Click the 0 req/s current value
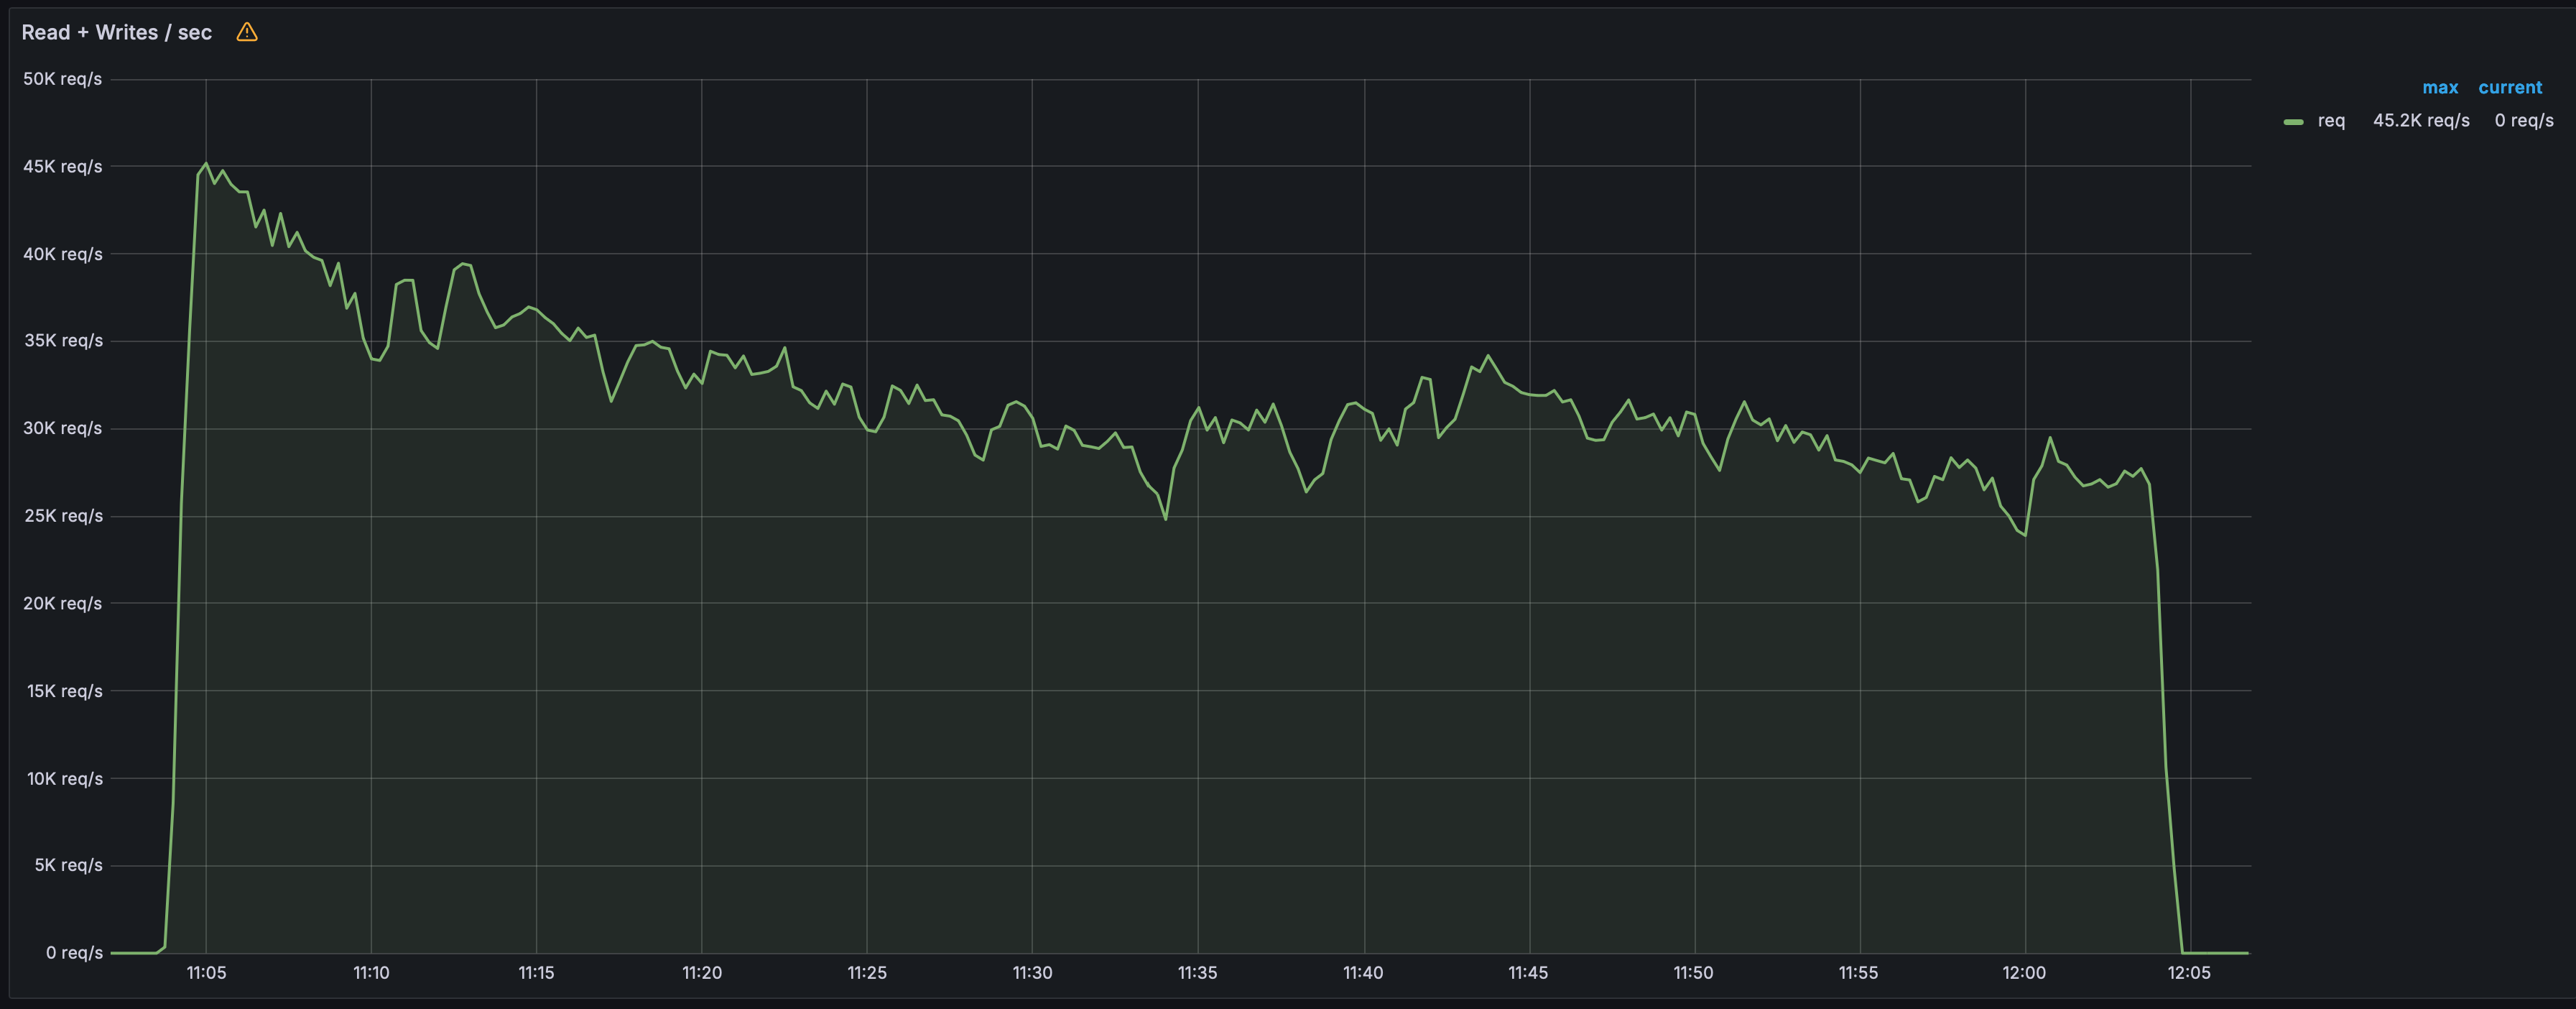The height and width of the screenshot is (1009, 2576). 2523,121
